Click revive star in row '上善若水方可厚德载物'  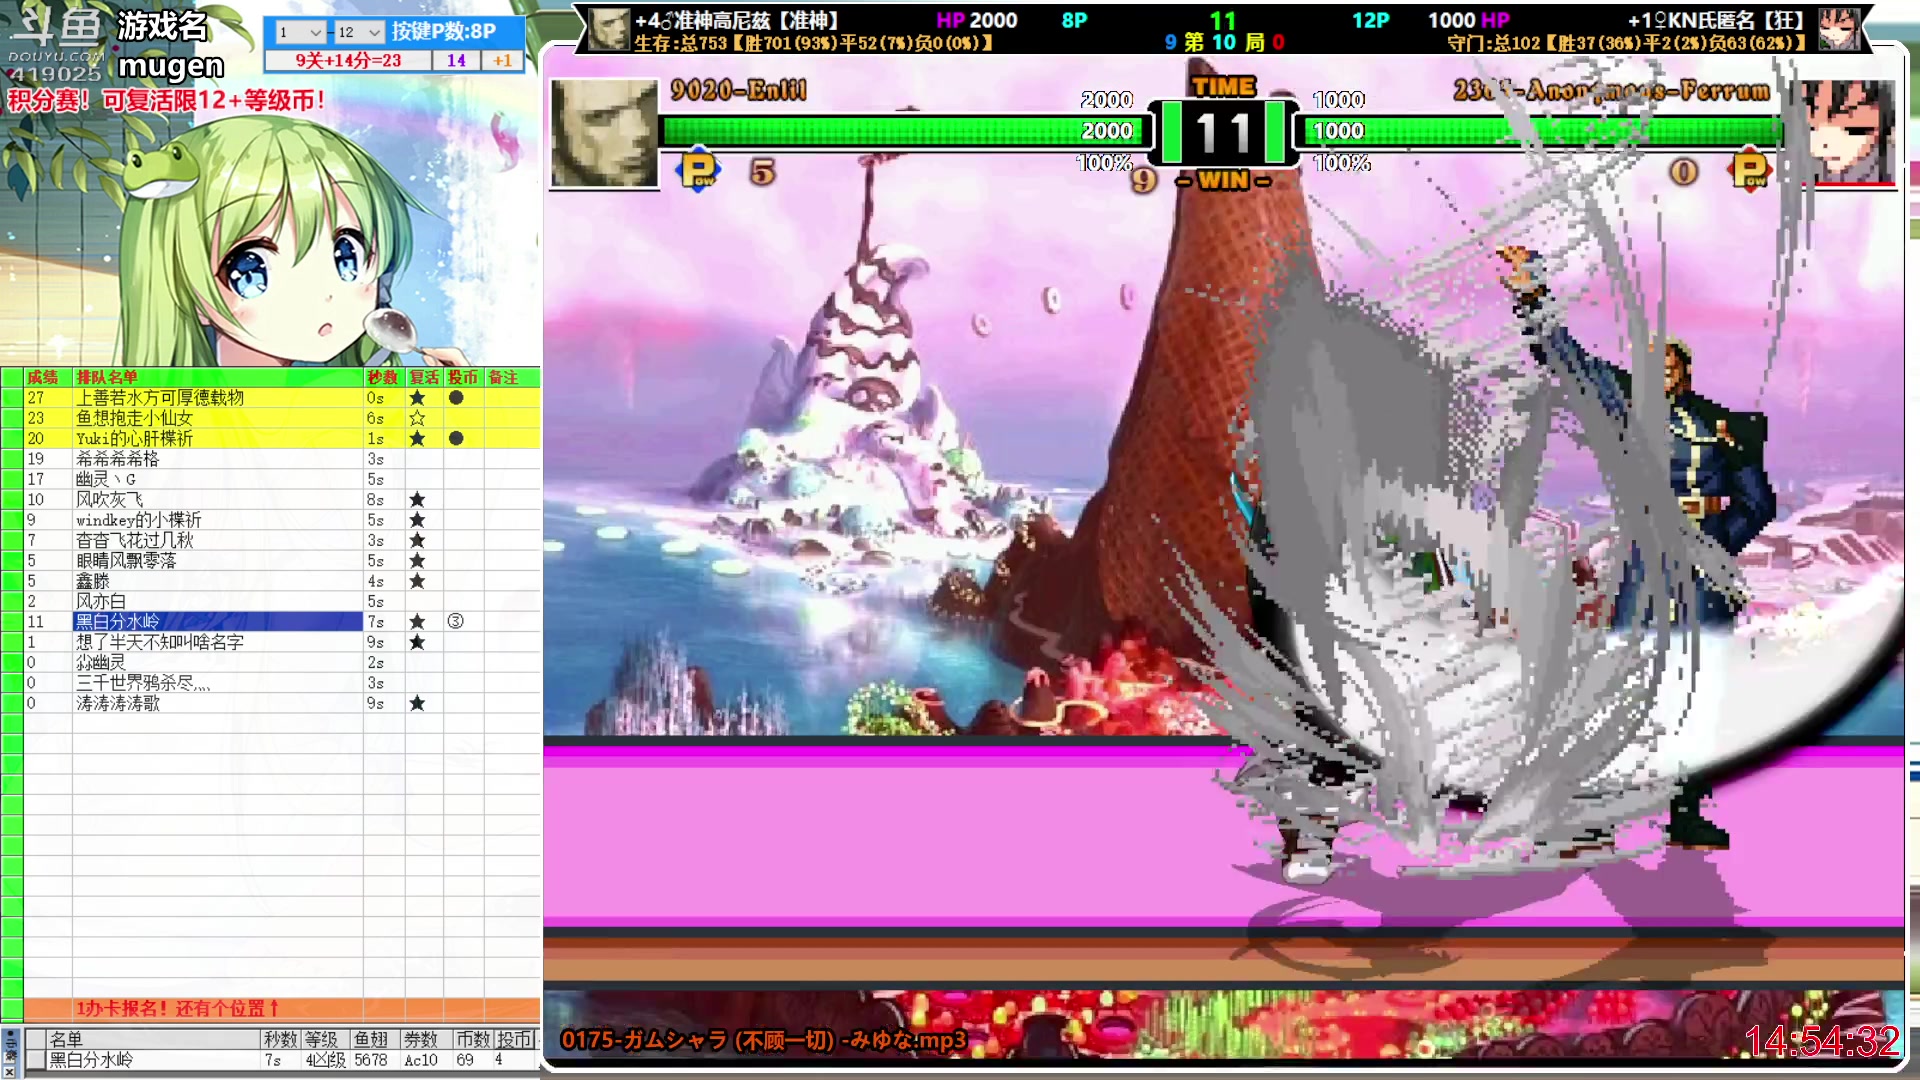(417, 398)
